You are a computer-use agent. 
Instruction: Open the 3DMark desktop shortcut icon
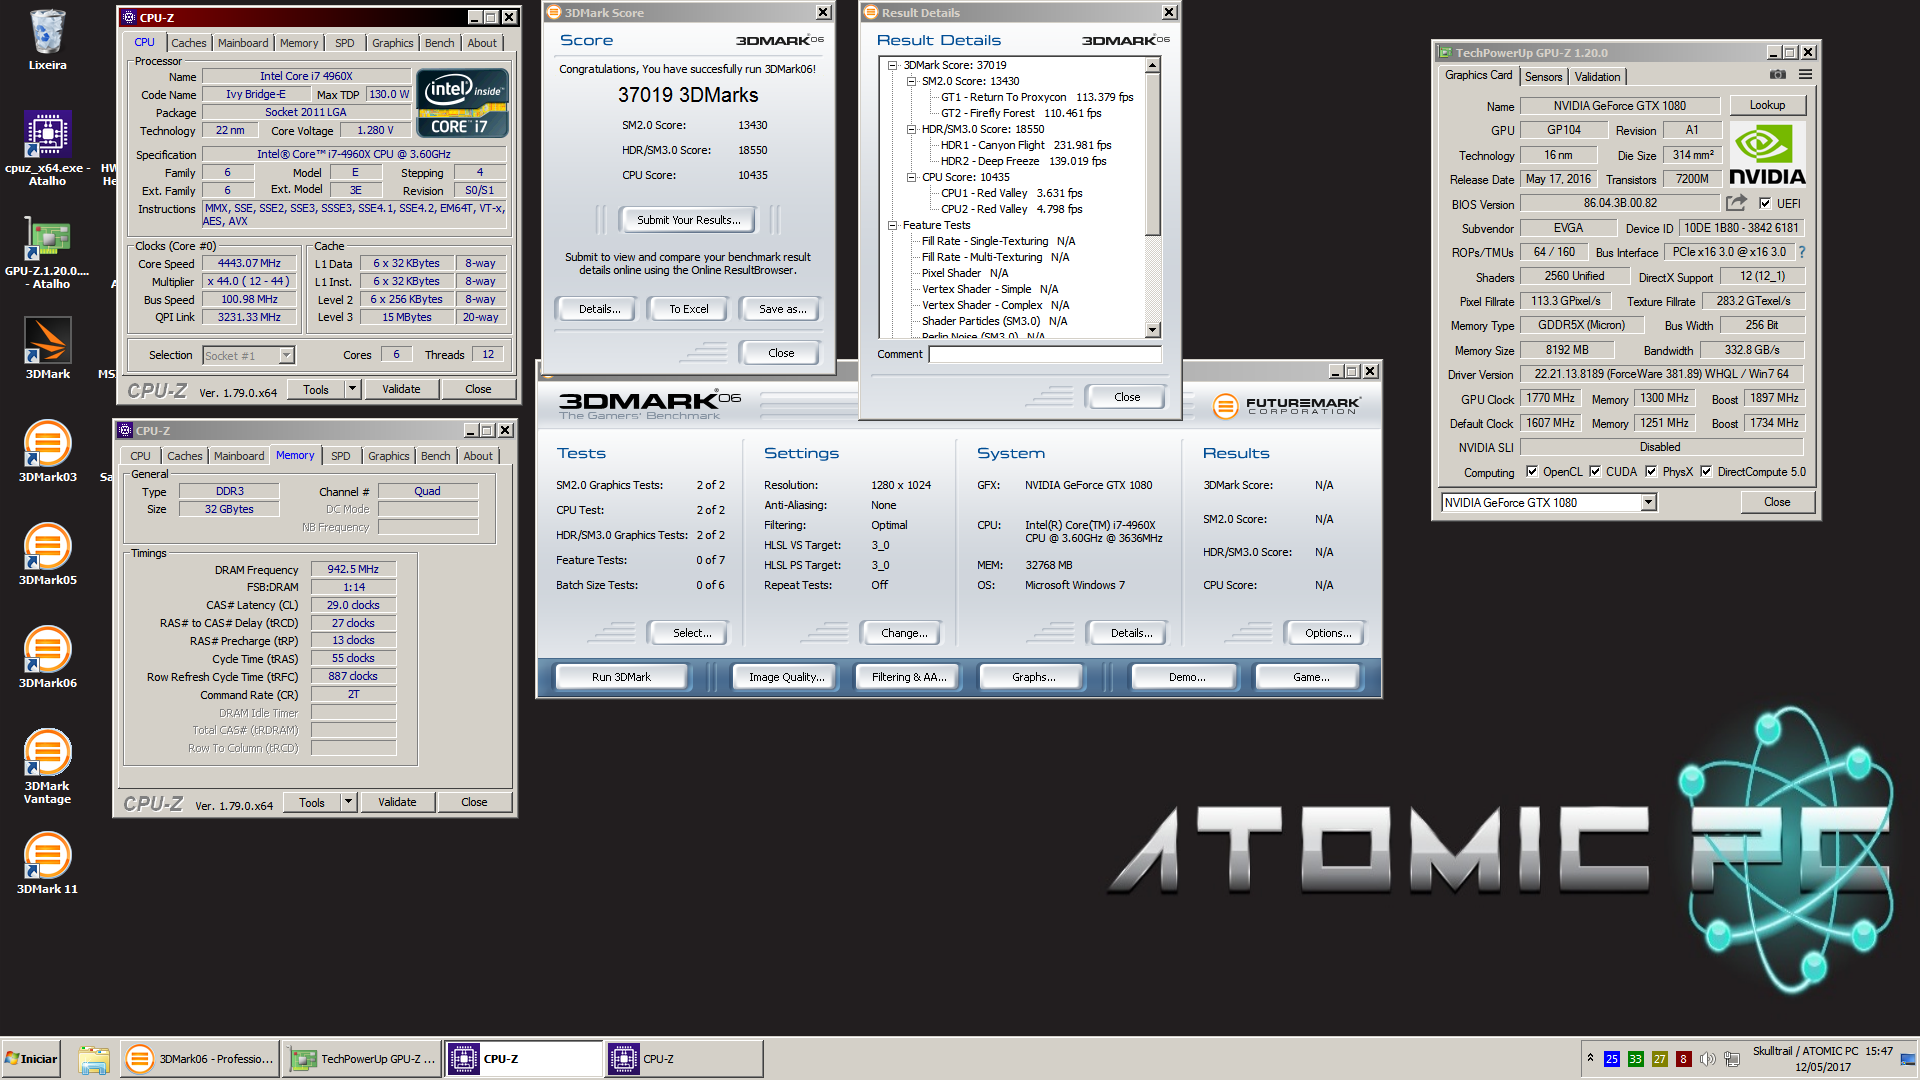(x=47, y=348)
